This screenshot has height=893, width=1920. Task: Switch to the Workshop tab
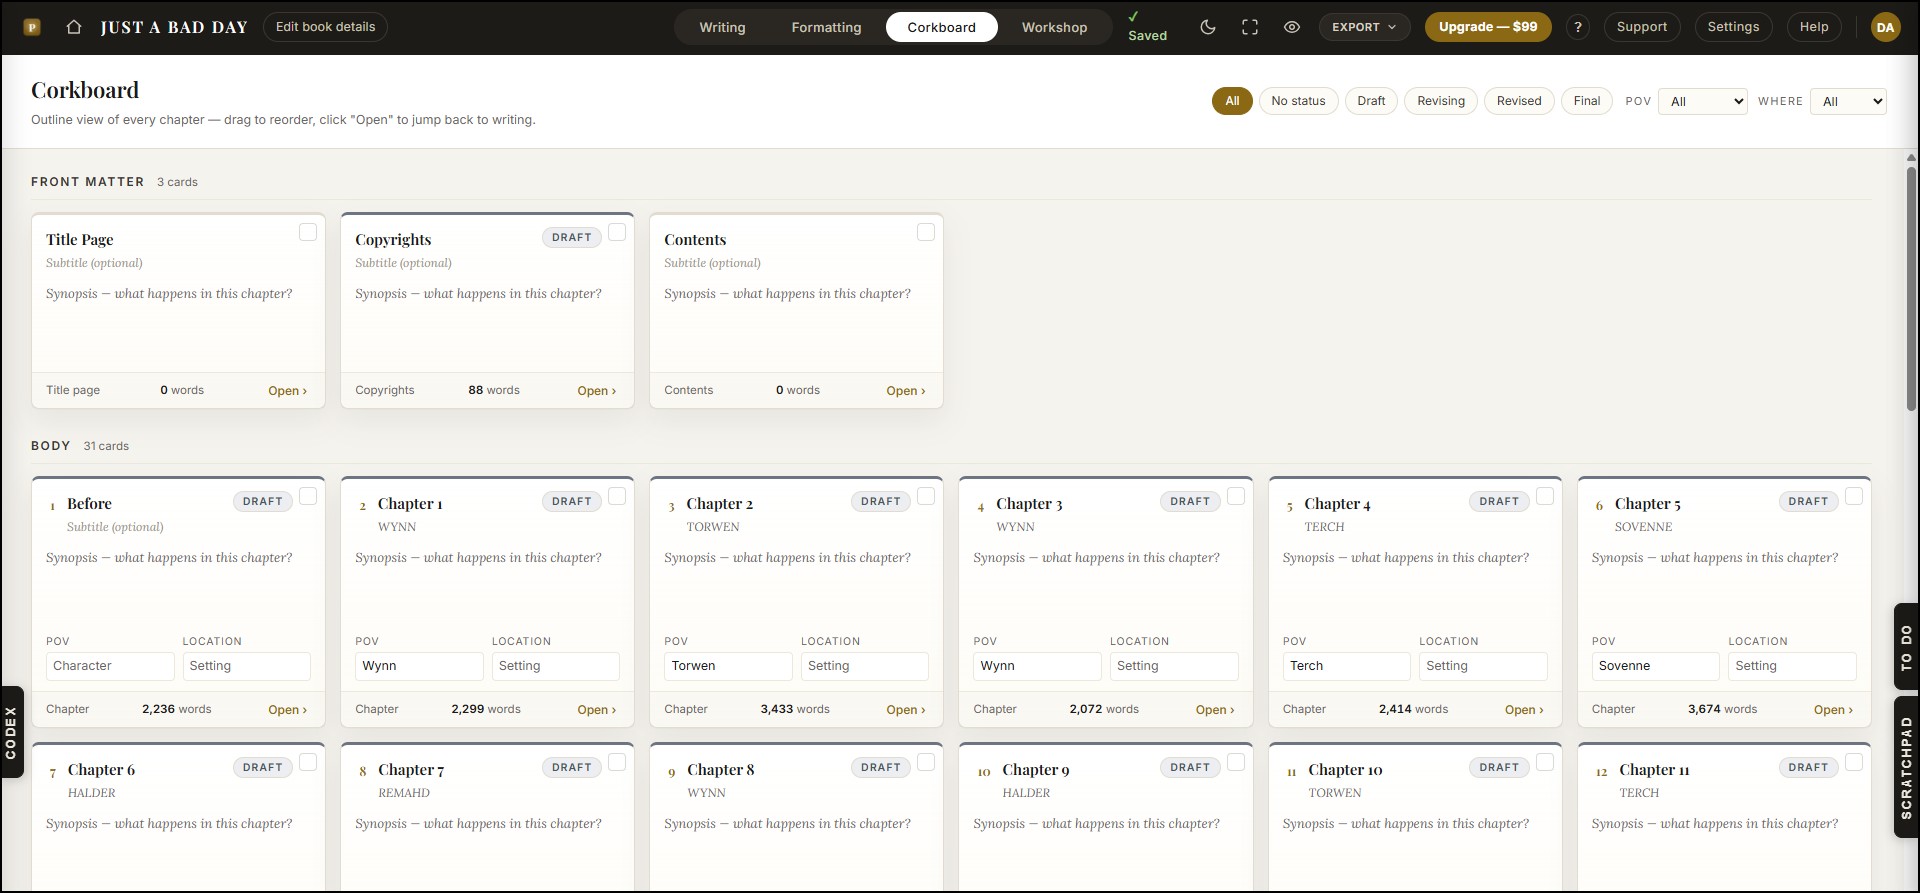(1054, 27)
